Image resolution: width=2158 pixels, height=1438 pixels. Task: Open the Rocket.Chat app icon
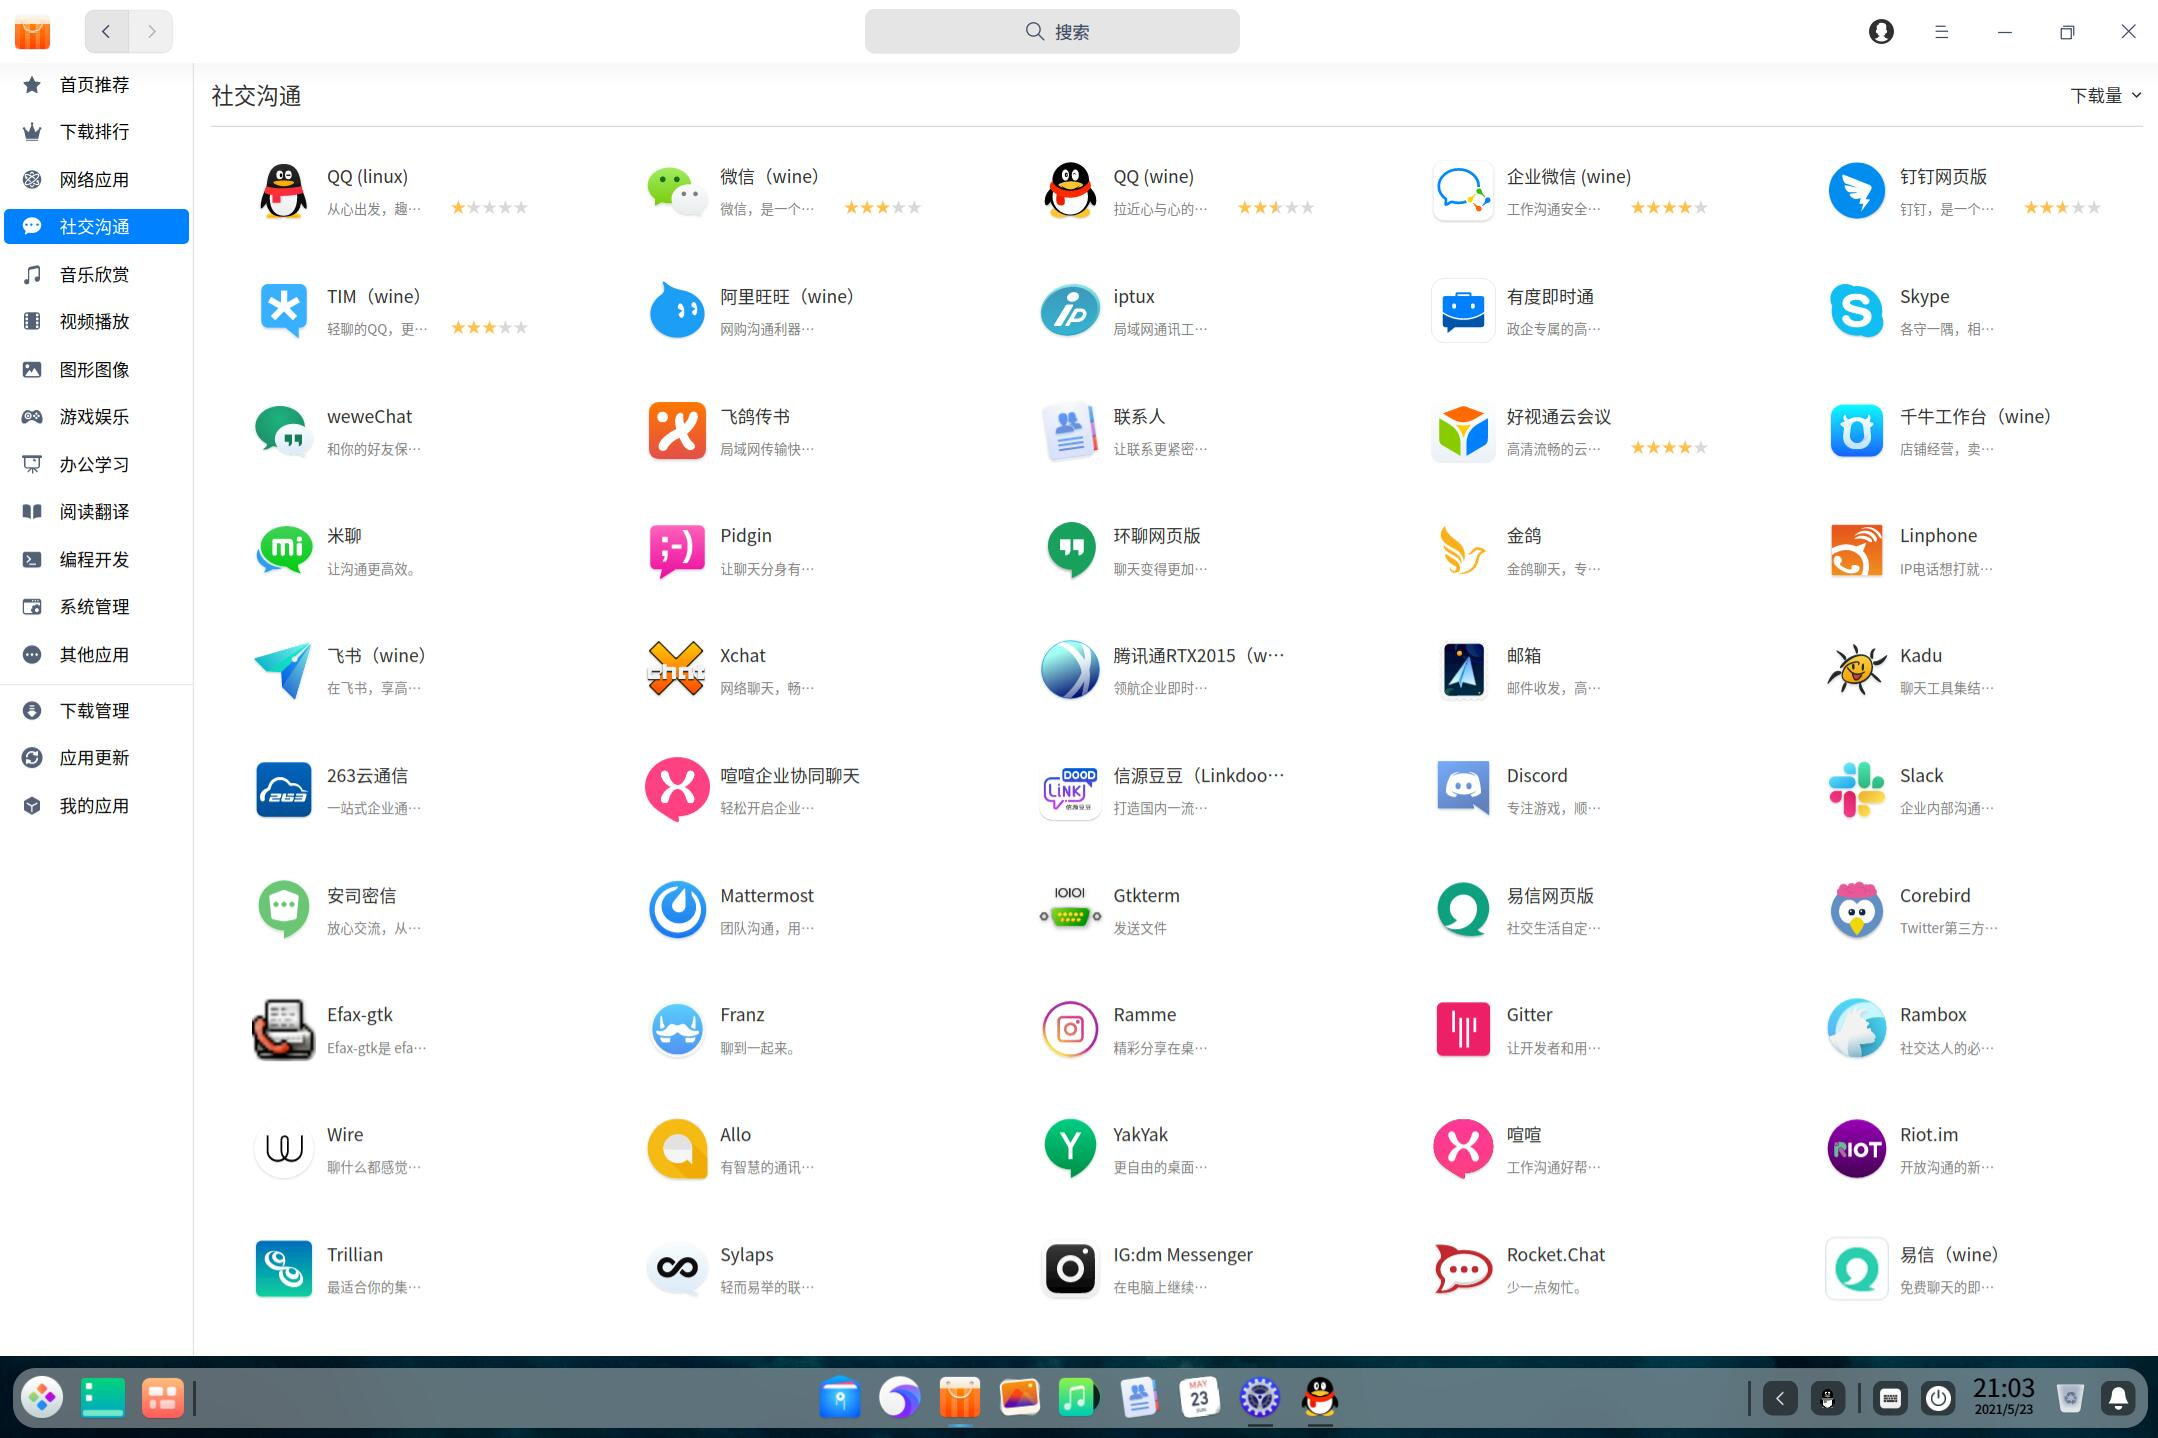click(x=1463, y=1268)
